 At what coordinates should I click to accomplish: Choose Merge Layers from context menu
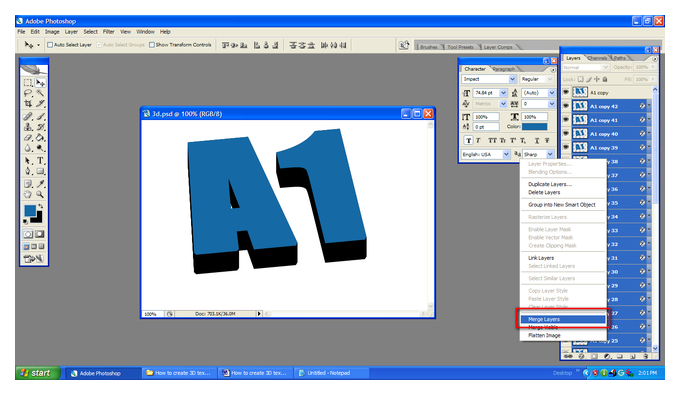click(562, 319)
